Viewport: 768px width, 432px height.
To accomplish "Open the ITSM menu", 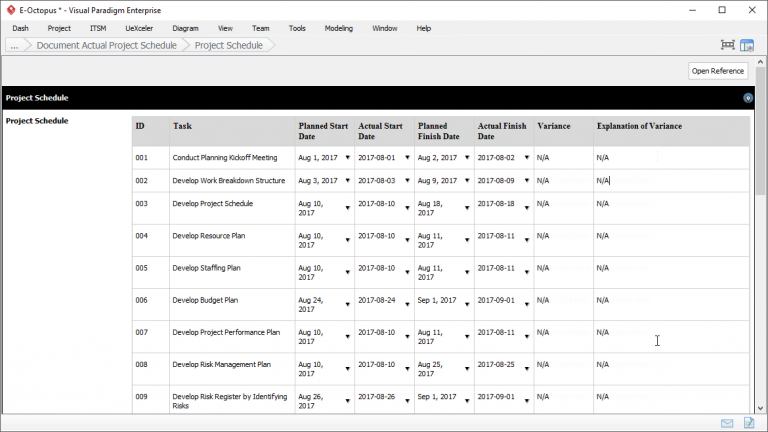I will click(98, 28).
